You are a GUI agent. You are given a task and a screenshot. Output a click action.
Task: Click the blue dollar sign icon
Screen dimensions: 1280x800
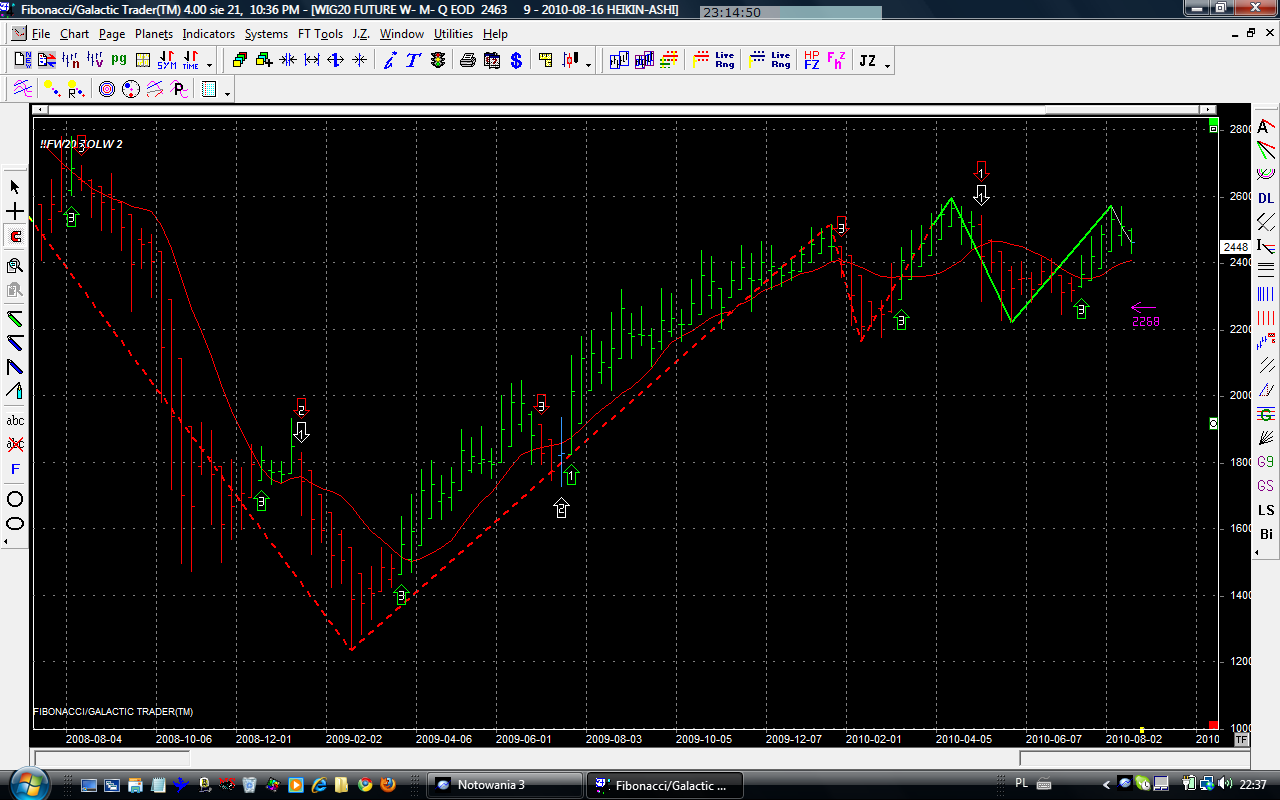tap(516, 61)
